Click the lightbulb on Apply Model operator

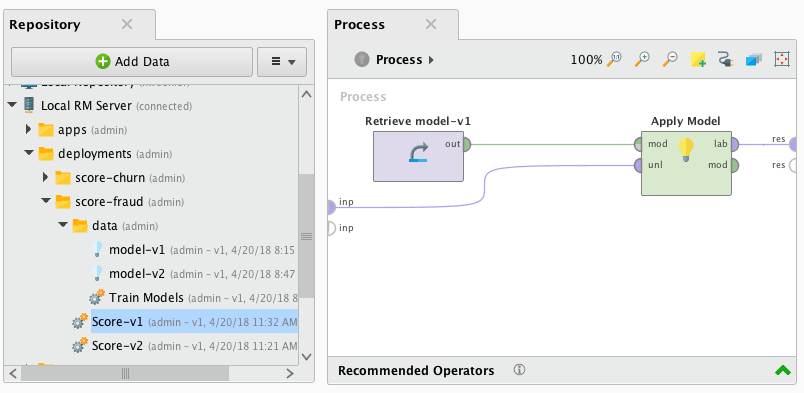(x=686, y=150)
